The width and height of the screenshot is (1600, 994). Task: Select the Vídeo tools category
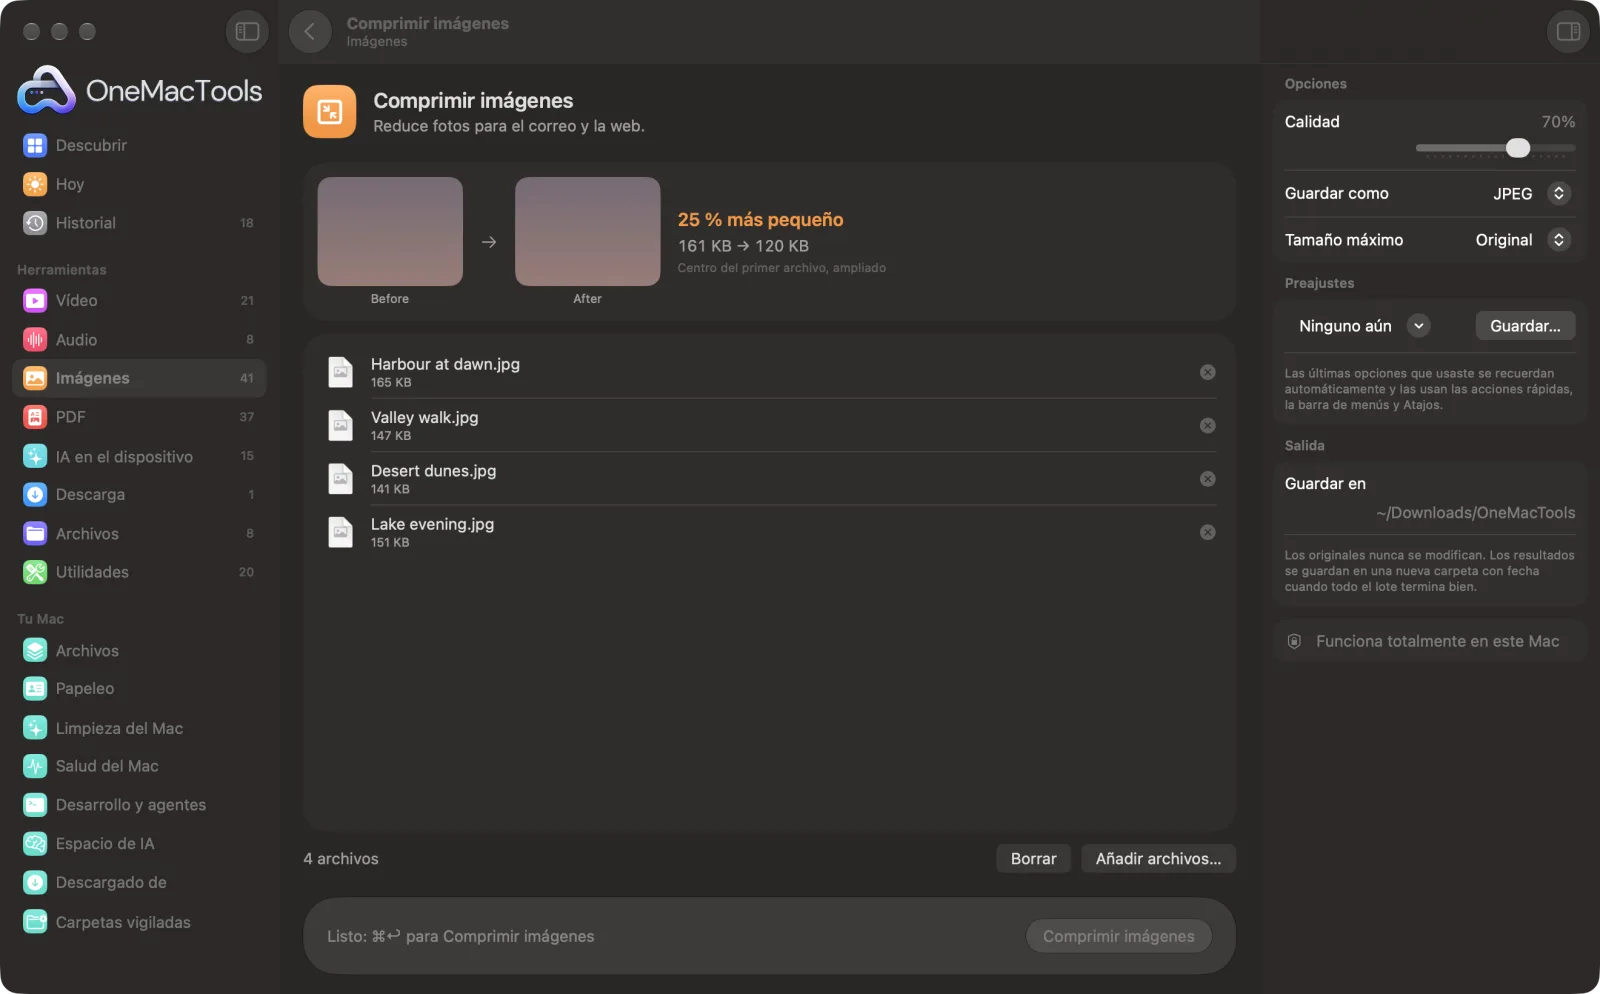pos(139,300)
